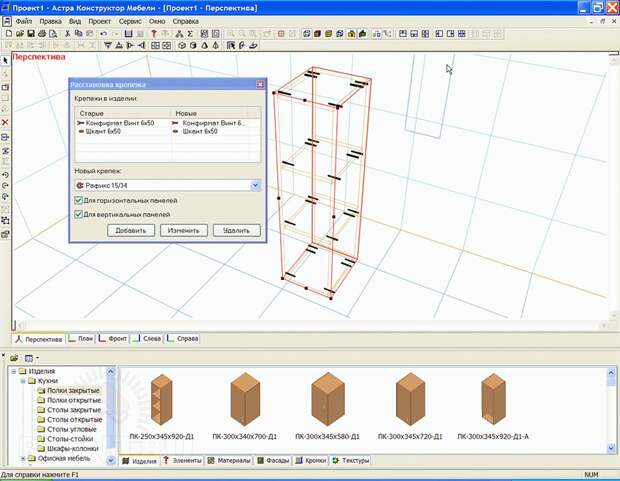Click the red X delete tool
This screenshot has width=620, height=481.
[5, 122]
